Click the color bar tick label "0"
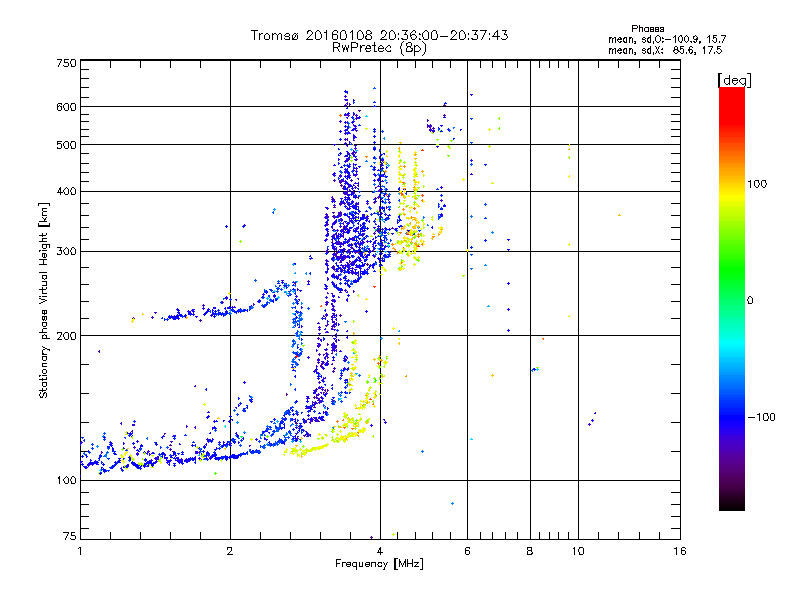The image size is (800, 600). 750,301
